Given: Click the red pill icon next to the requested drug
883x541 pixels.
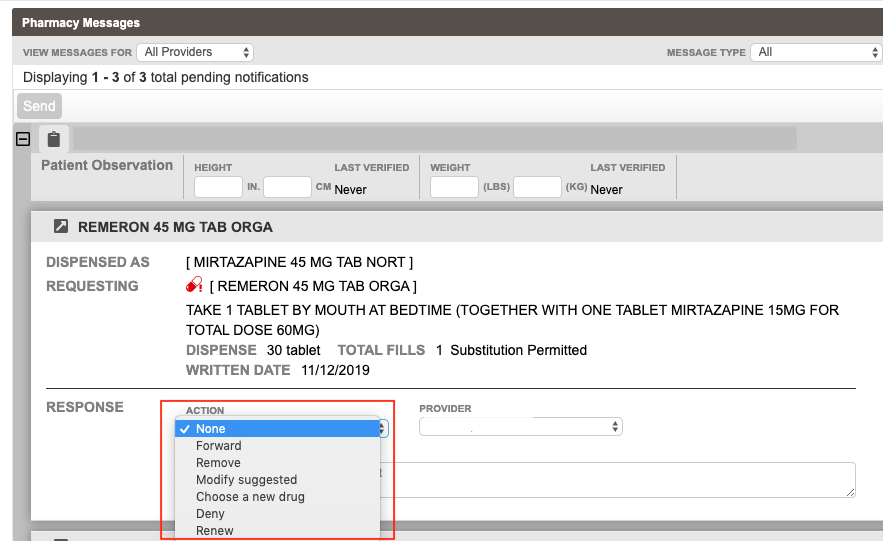Looking at the screenshot, I should coord(194,286).
